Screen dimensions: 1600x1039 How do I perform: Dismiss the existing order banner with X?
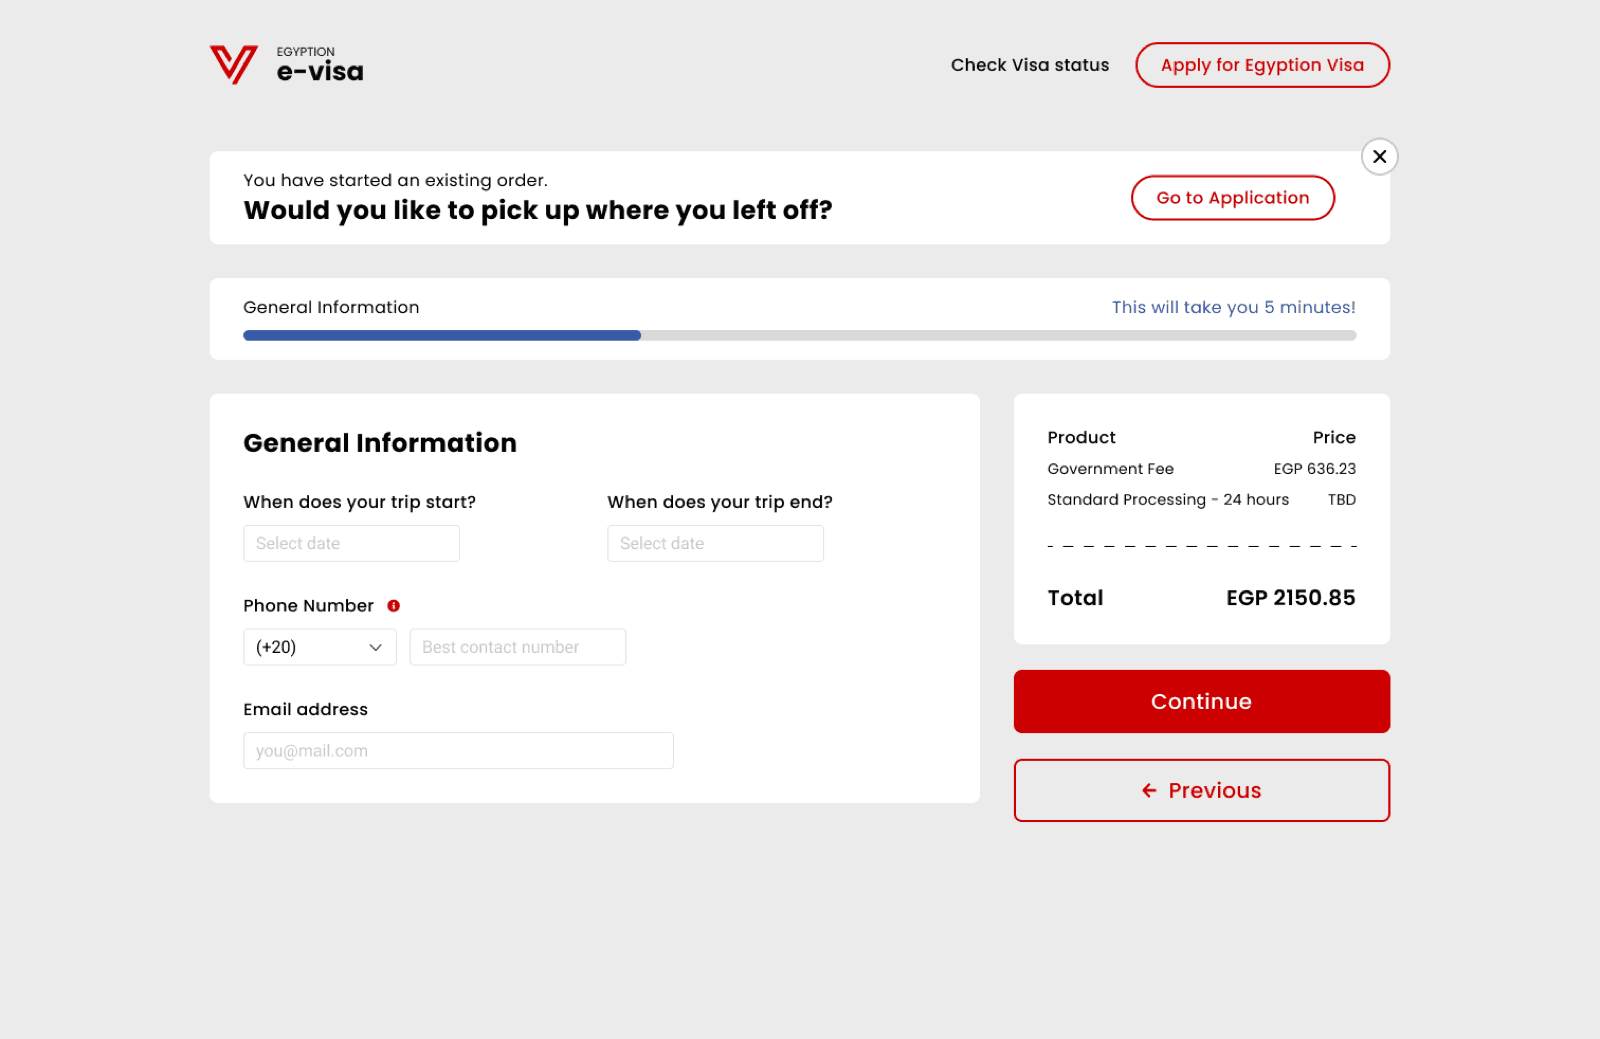click(1380, 157)
